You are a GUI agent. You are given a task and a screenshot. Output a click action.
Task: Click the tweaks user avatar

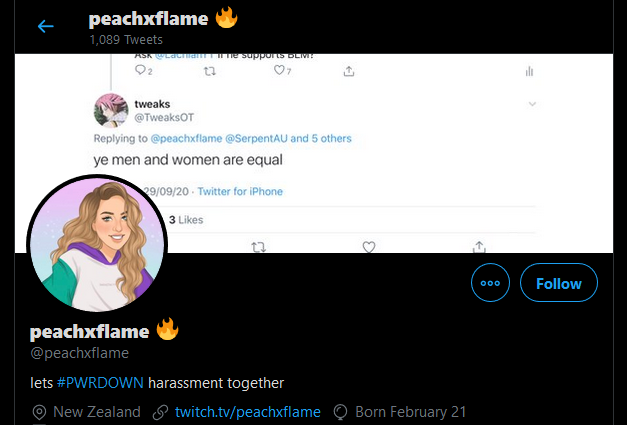pos(109,110)
